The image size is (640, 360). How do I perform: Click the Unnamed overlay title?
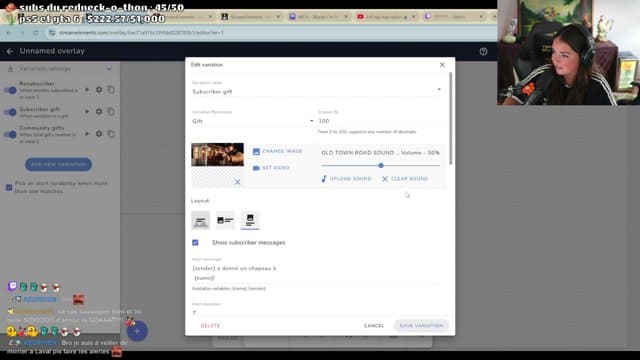click(x=52, y=51)
